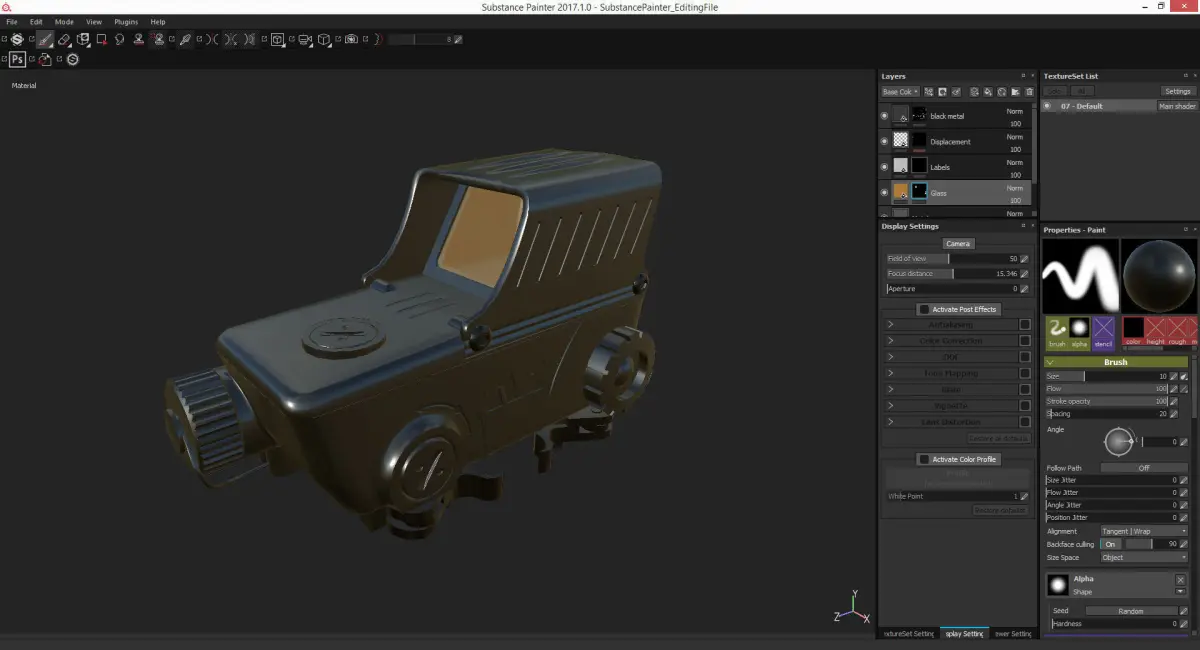Open the Base Color channel dropdown
Image resolution: width=1200 pixels, height=650 pixels.
click(x=900, y=92)
